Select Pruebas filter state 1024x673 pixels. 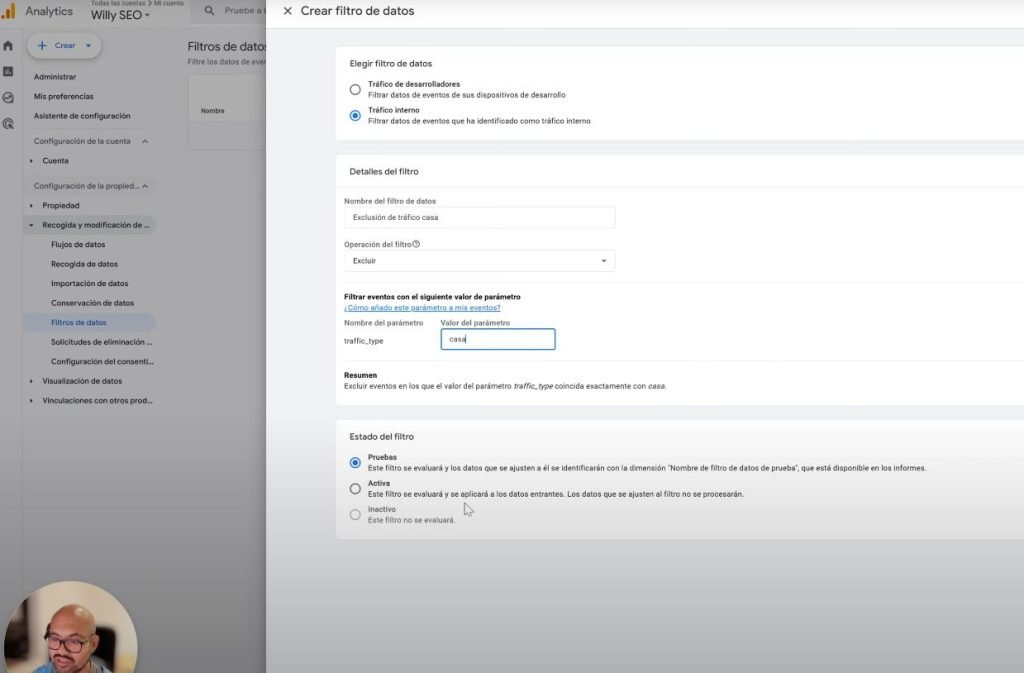coord(355,463)
